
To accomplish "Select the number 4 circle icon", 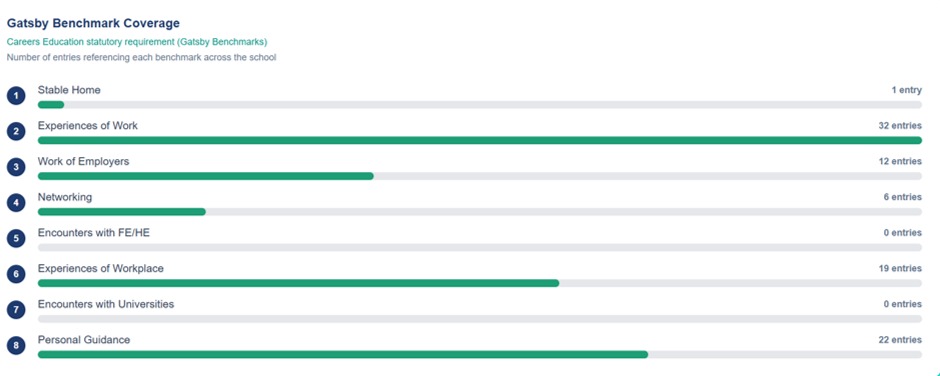I will point(16,203).
